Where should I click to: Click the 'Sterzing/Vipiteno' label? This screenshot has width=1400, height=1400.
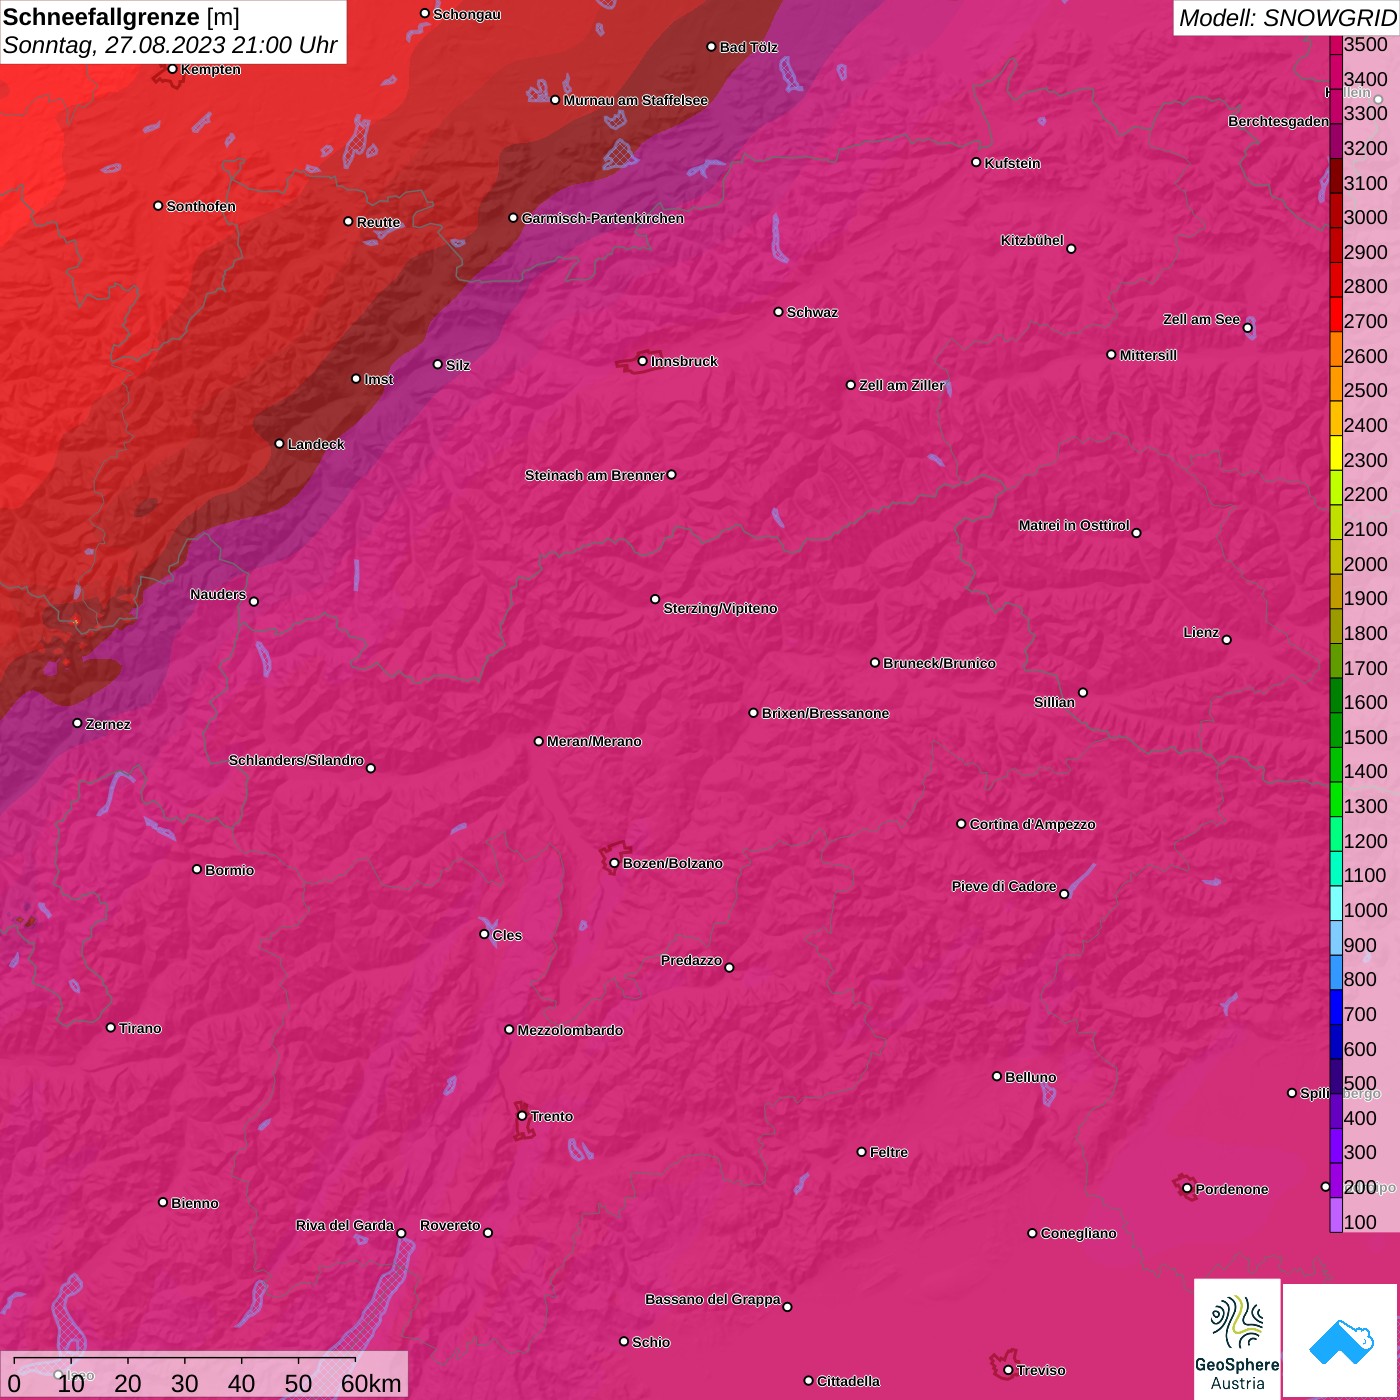[x=720, y=608]
